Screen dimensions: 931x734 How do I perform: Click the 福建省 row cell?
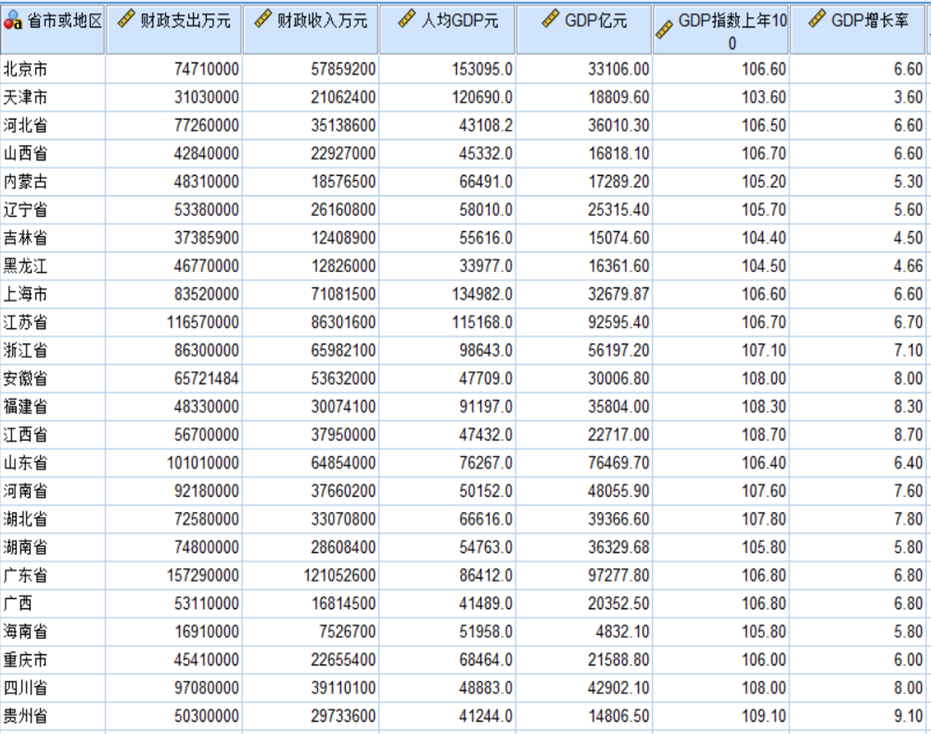[x=53, y=407]
